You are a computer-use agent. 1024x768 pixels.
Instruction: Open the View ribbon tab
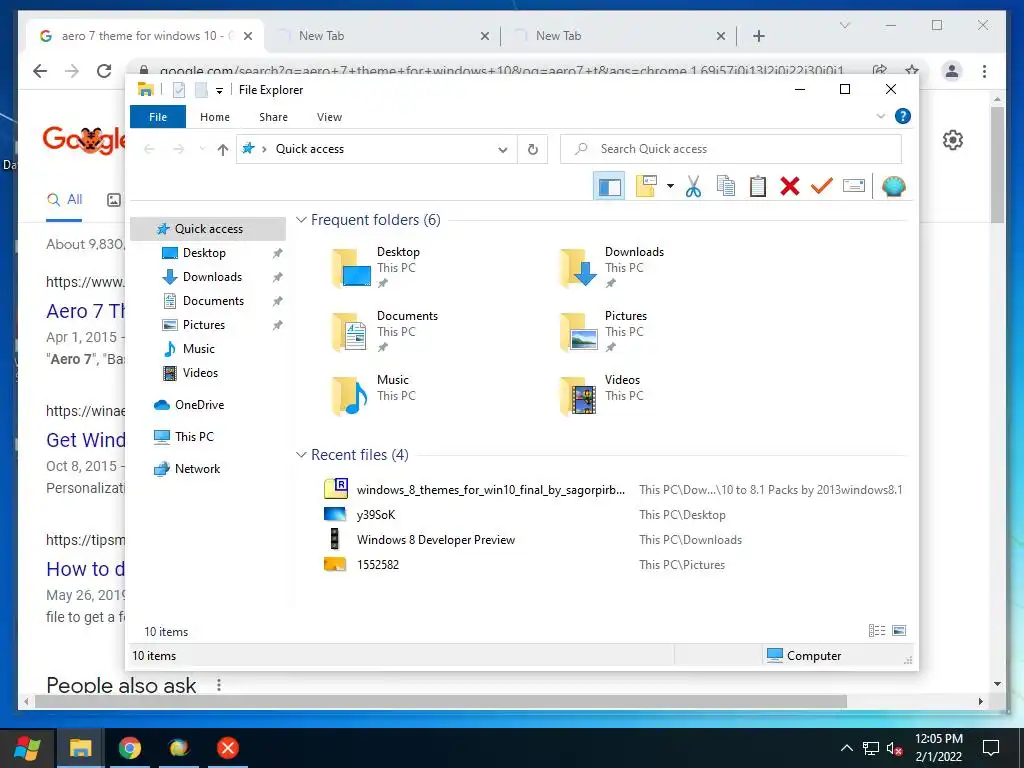pos(329,117)
